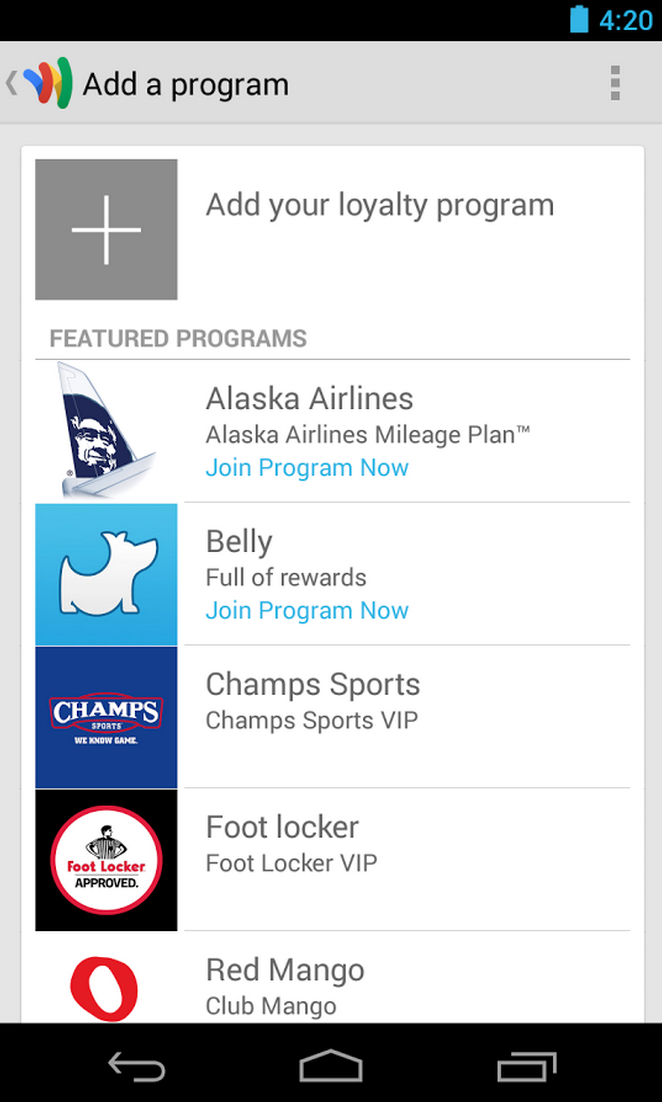Tap Join Program Now under Belly
The height and width of the screenshot is (1102, 662).
click(x=307, y=610)
